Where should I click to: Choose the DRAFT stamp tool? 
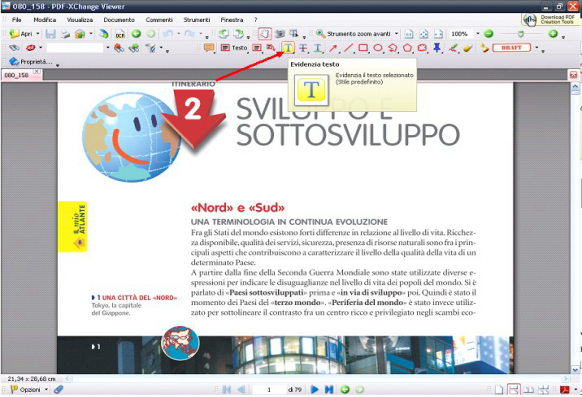pos(511,48)
